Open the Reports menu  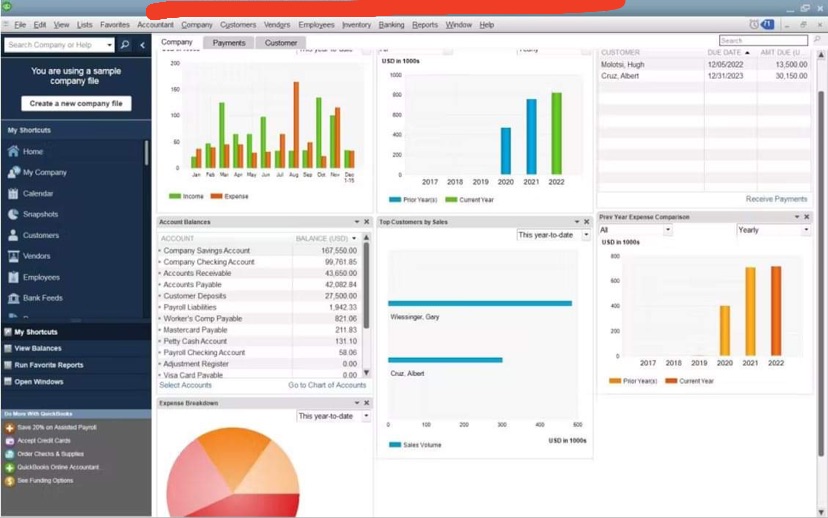coord(425,25)
